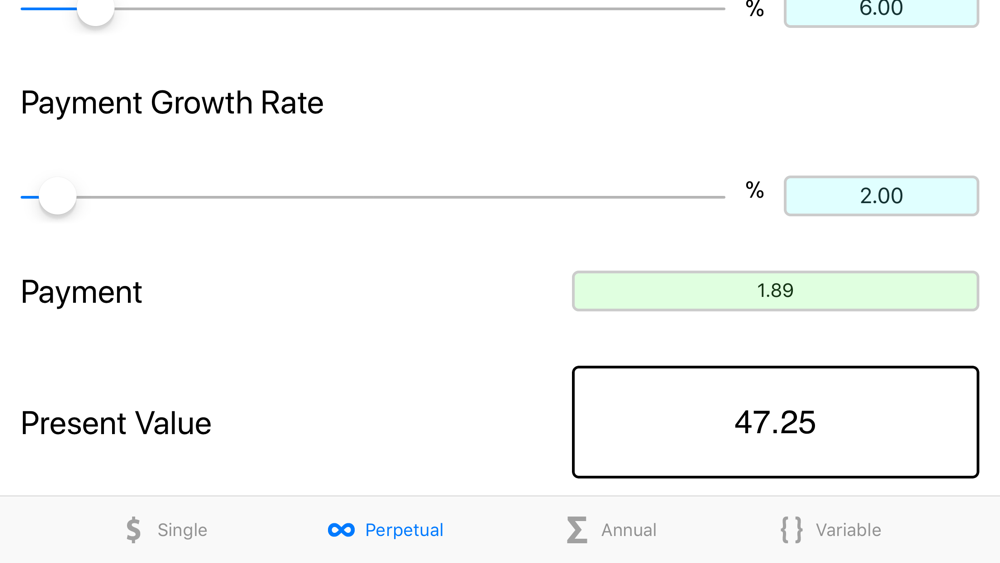
Task: Switch to the Single tab label
Action: tap(182, 530)
